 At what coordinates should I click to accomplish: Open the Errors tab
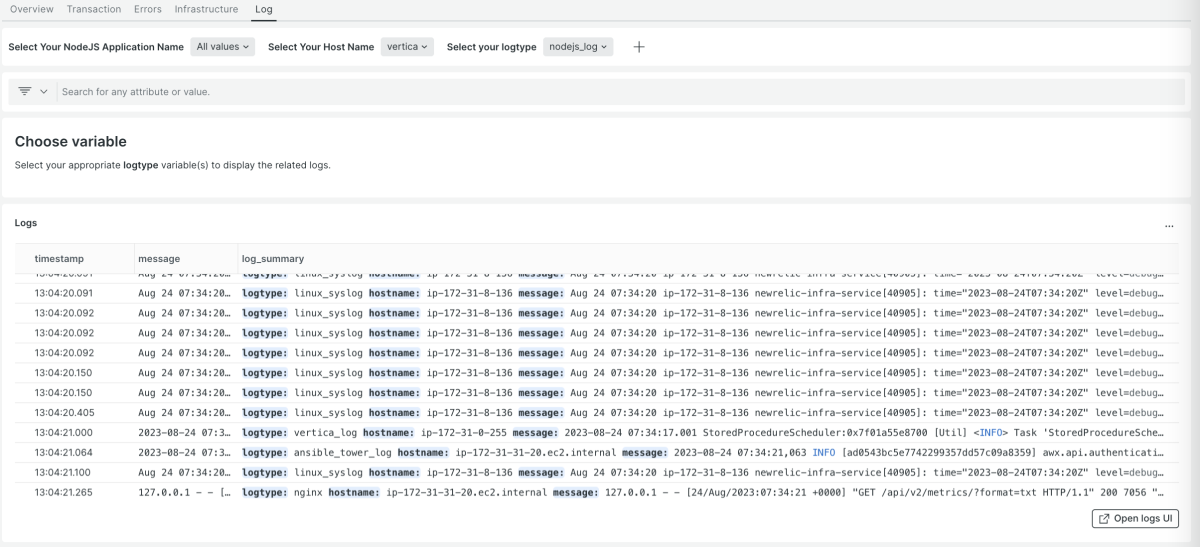149,9
